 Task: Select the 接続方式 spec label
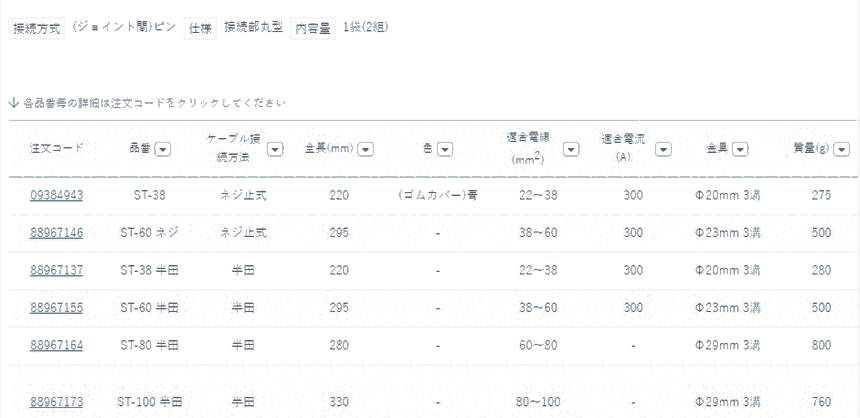[36, 29]
